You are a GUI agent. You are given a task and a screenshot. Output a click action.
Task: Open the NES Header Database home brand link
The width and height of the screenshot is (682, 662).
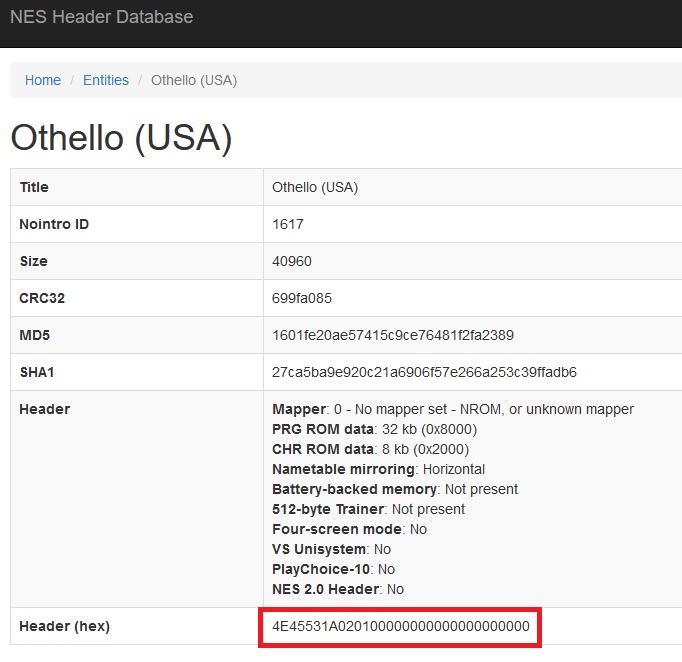coord(101,17)
